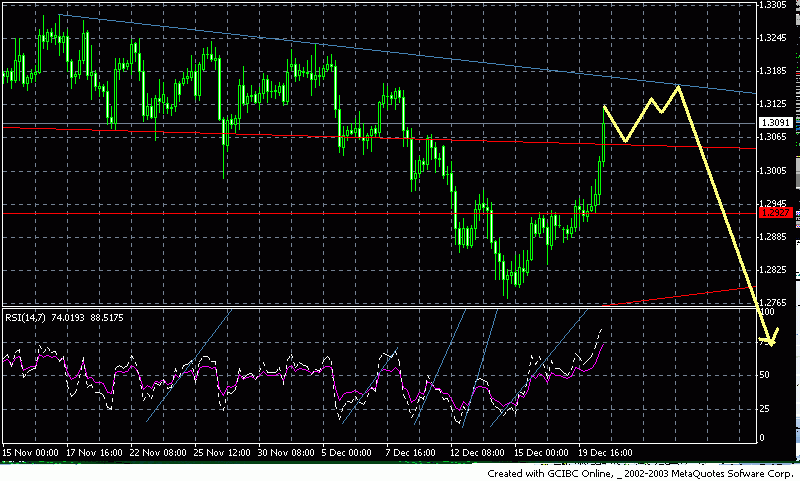Select the RSI value 88.5175
The width and height of the screenshot is (800, 481).
click(x=107, y=318)
